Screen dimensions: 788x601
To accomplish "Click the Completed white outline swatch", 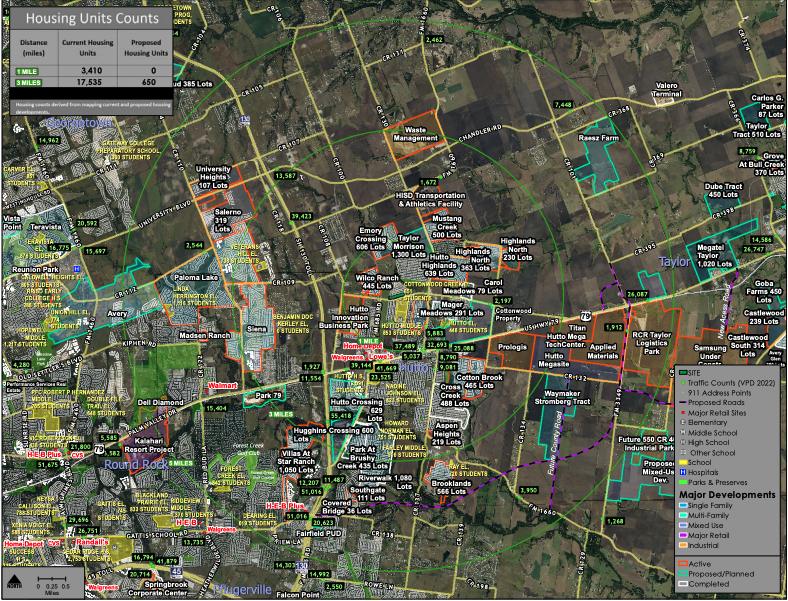I will pyautogui.click(x=683, y=584).
